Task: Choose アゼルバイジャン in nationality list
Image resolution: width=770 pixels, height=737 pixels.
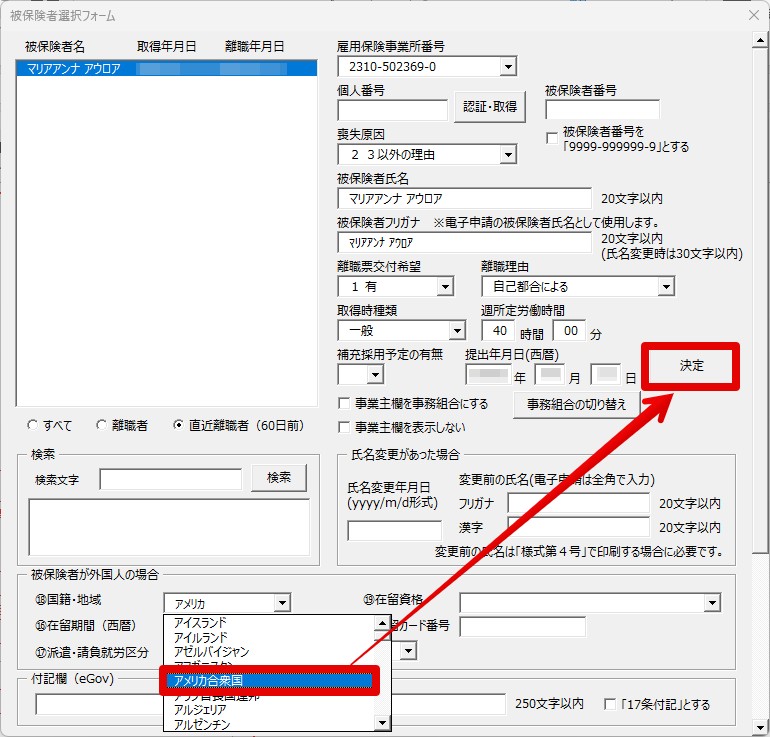Action: tap(269, 652)
